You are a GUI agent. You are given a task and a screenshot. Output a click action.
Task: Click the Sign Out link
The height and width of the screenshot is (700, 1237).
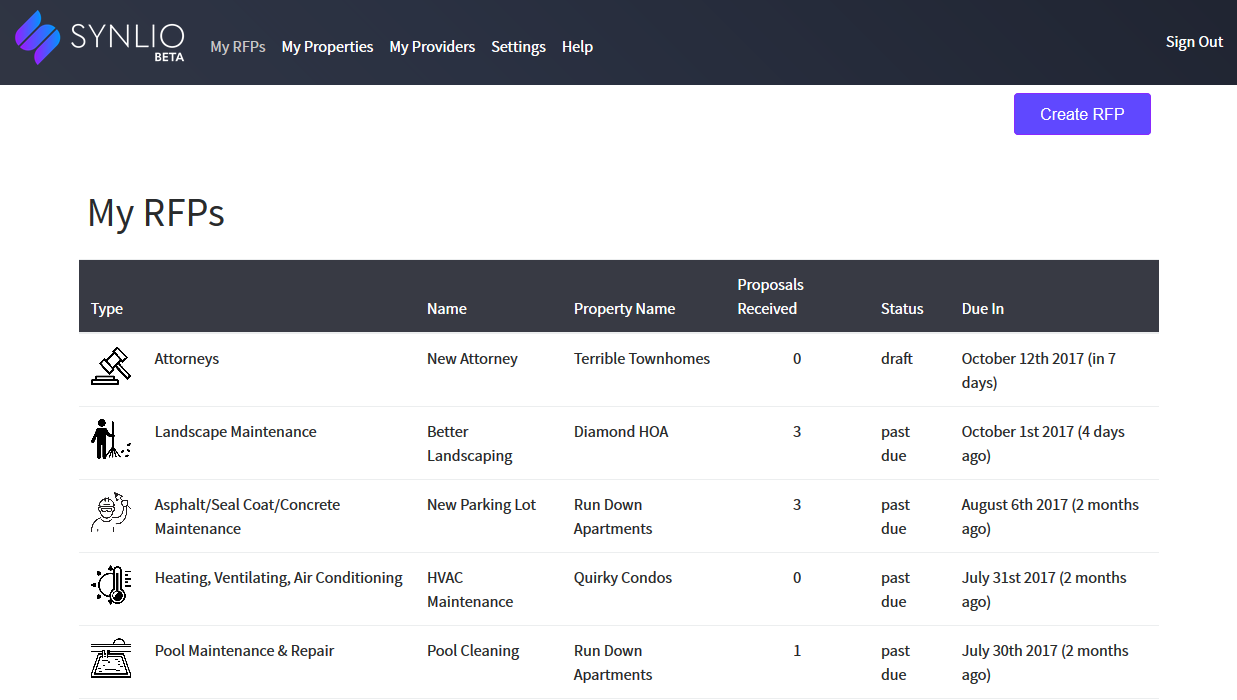1194,42
